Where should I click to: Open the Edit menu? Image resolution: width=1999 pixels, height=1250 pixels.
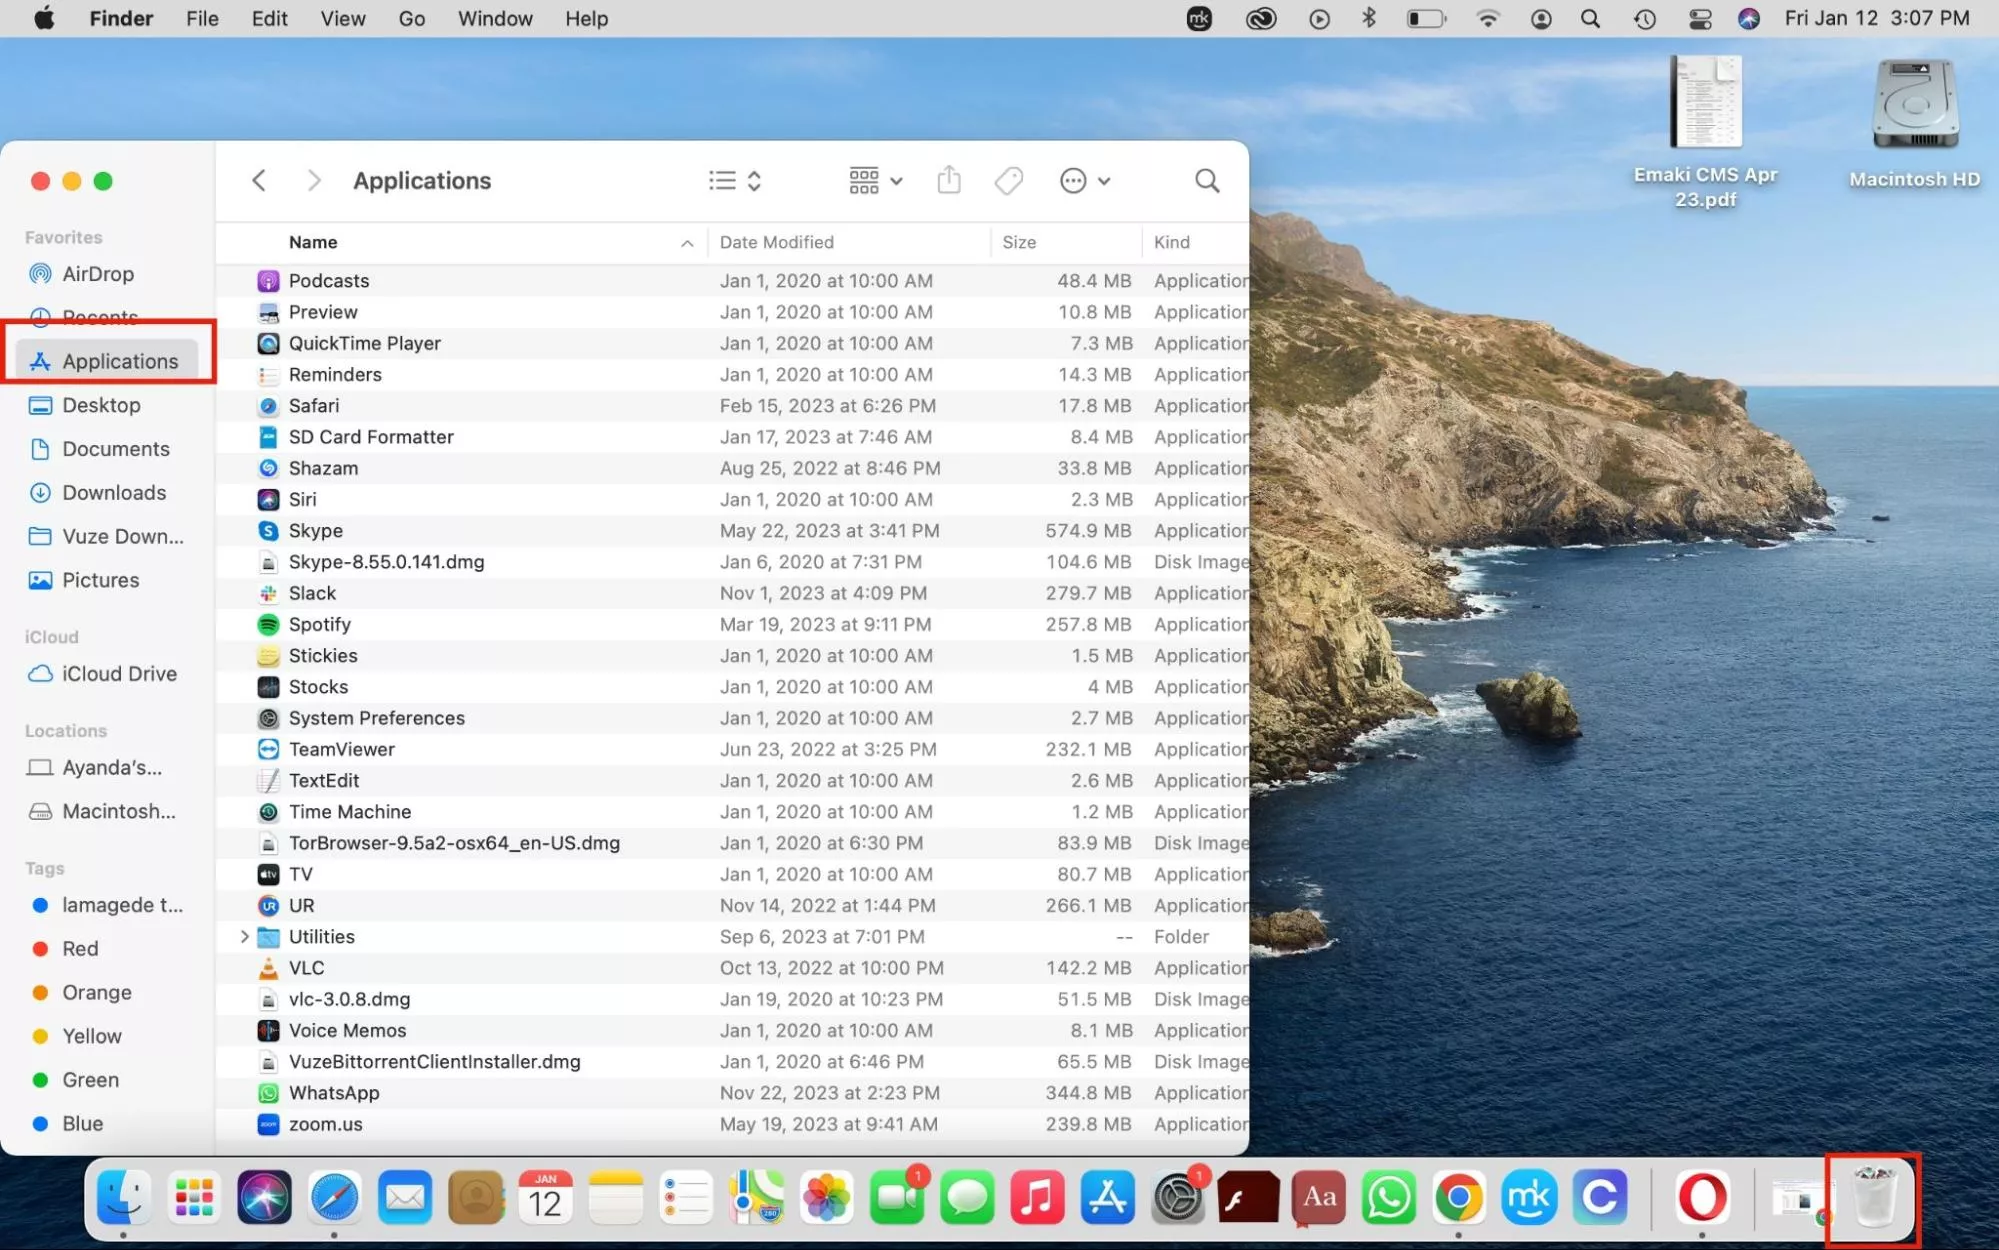point(269,18)
